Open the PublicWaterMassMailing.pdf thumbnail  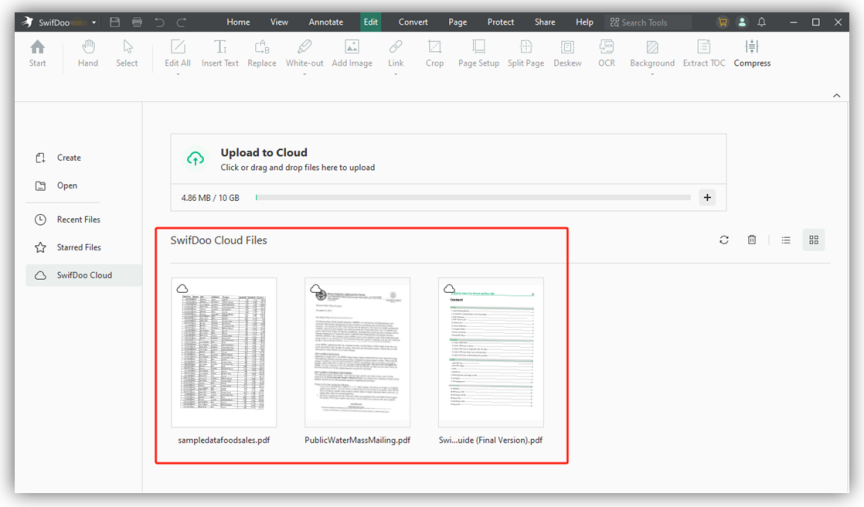coord(357,352)
